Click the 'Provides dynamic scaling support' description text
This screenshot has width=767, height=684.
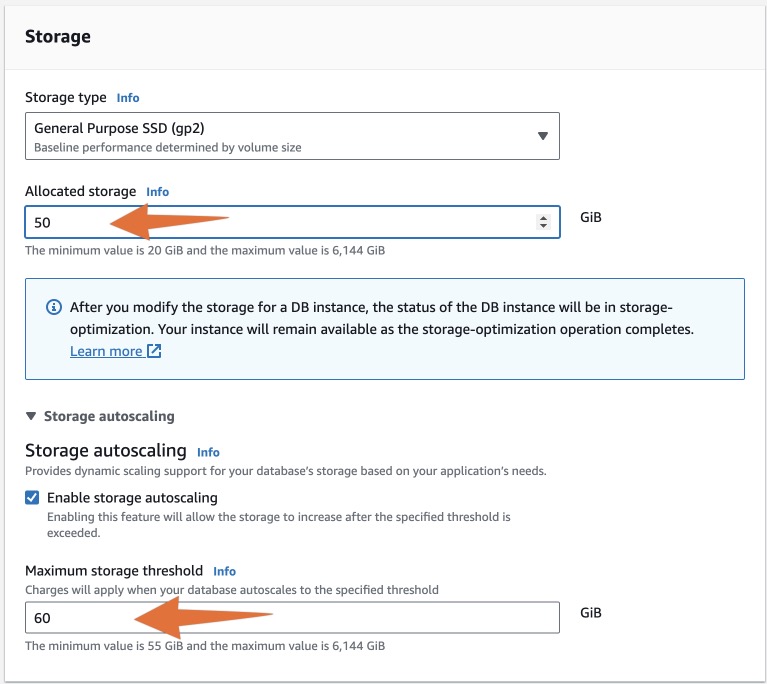coord(286,471)
